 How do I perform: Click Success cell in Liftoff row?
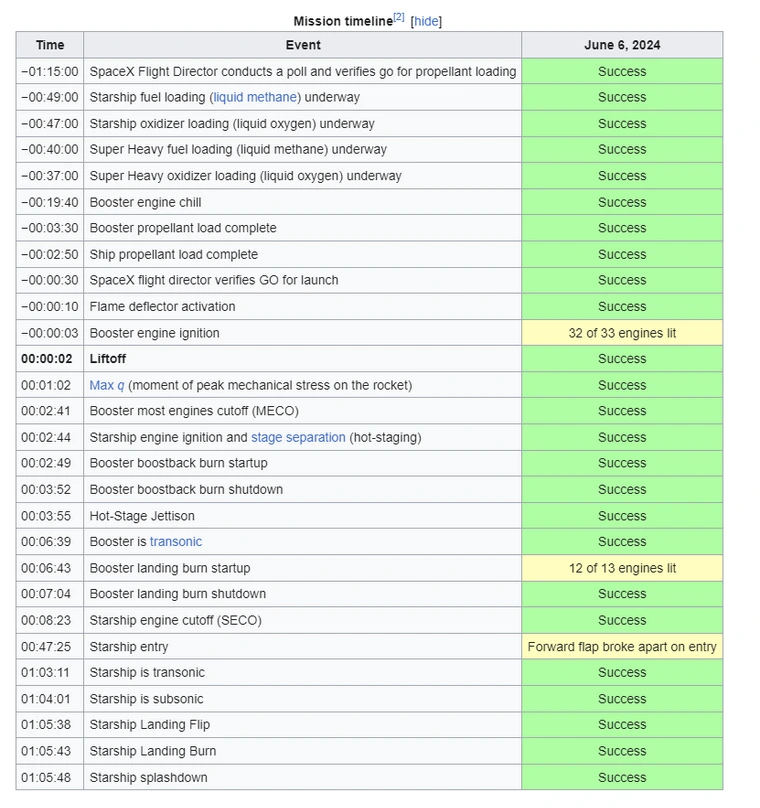(x=622, y=359)
